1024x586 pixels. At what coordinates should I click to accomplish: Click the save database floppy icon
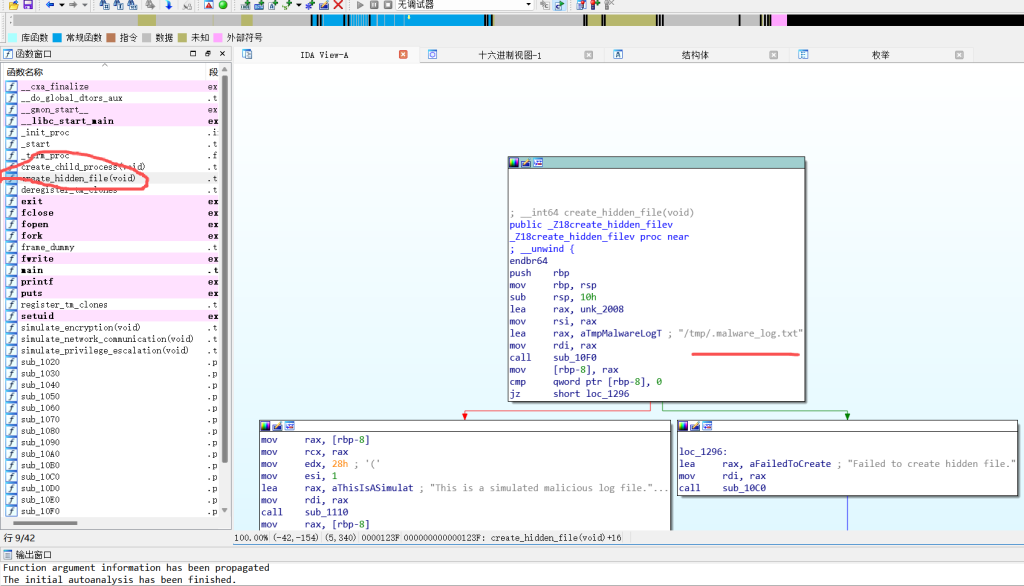(x=27, y=5)
